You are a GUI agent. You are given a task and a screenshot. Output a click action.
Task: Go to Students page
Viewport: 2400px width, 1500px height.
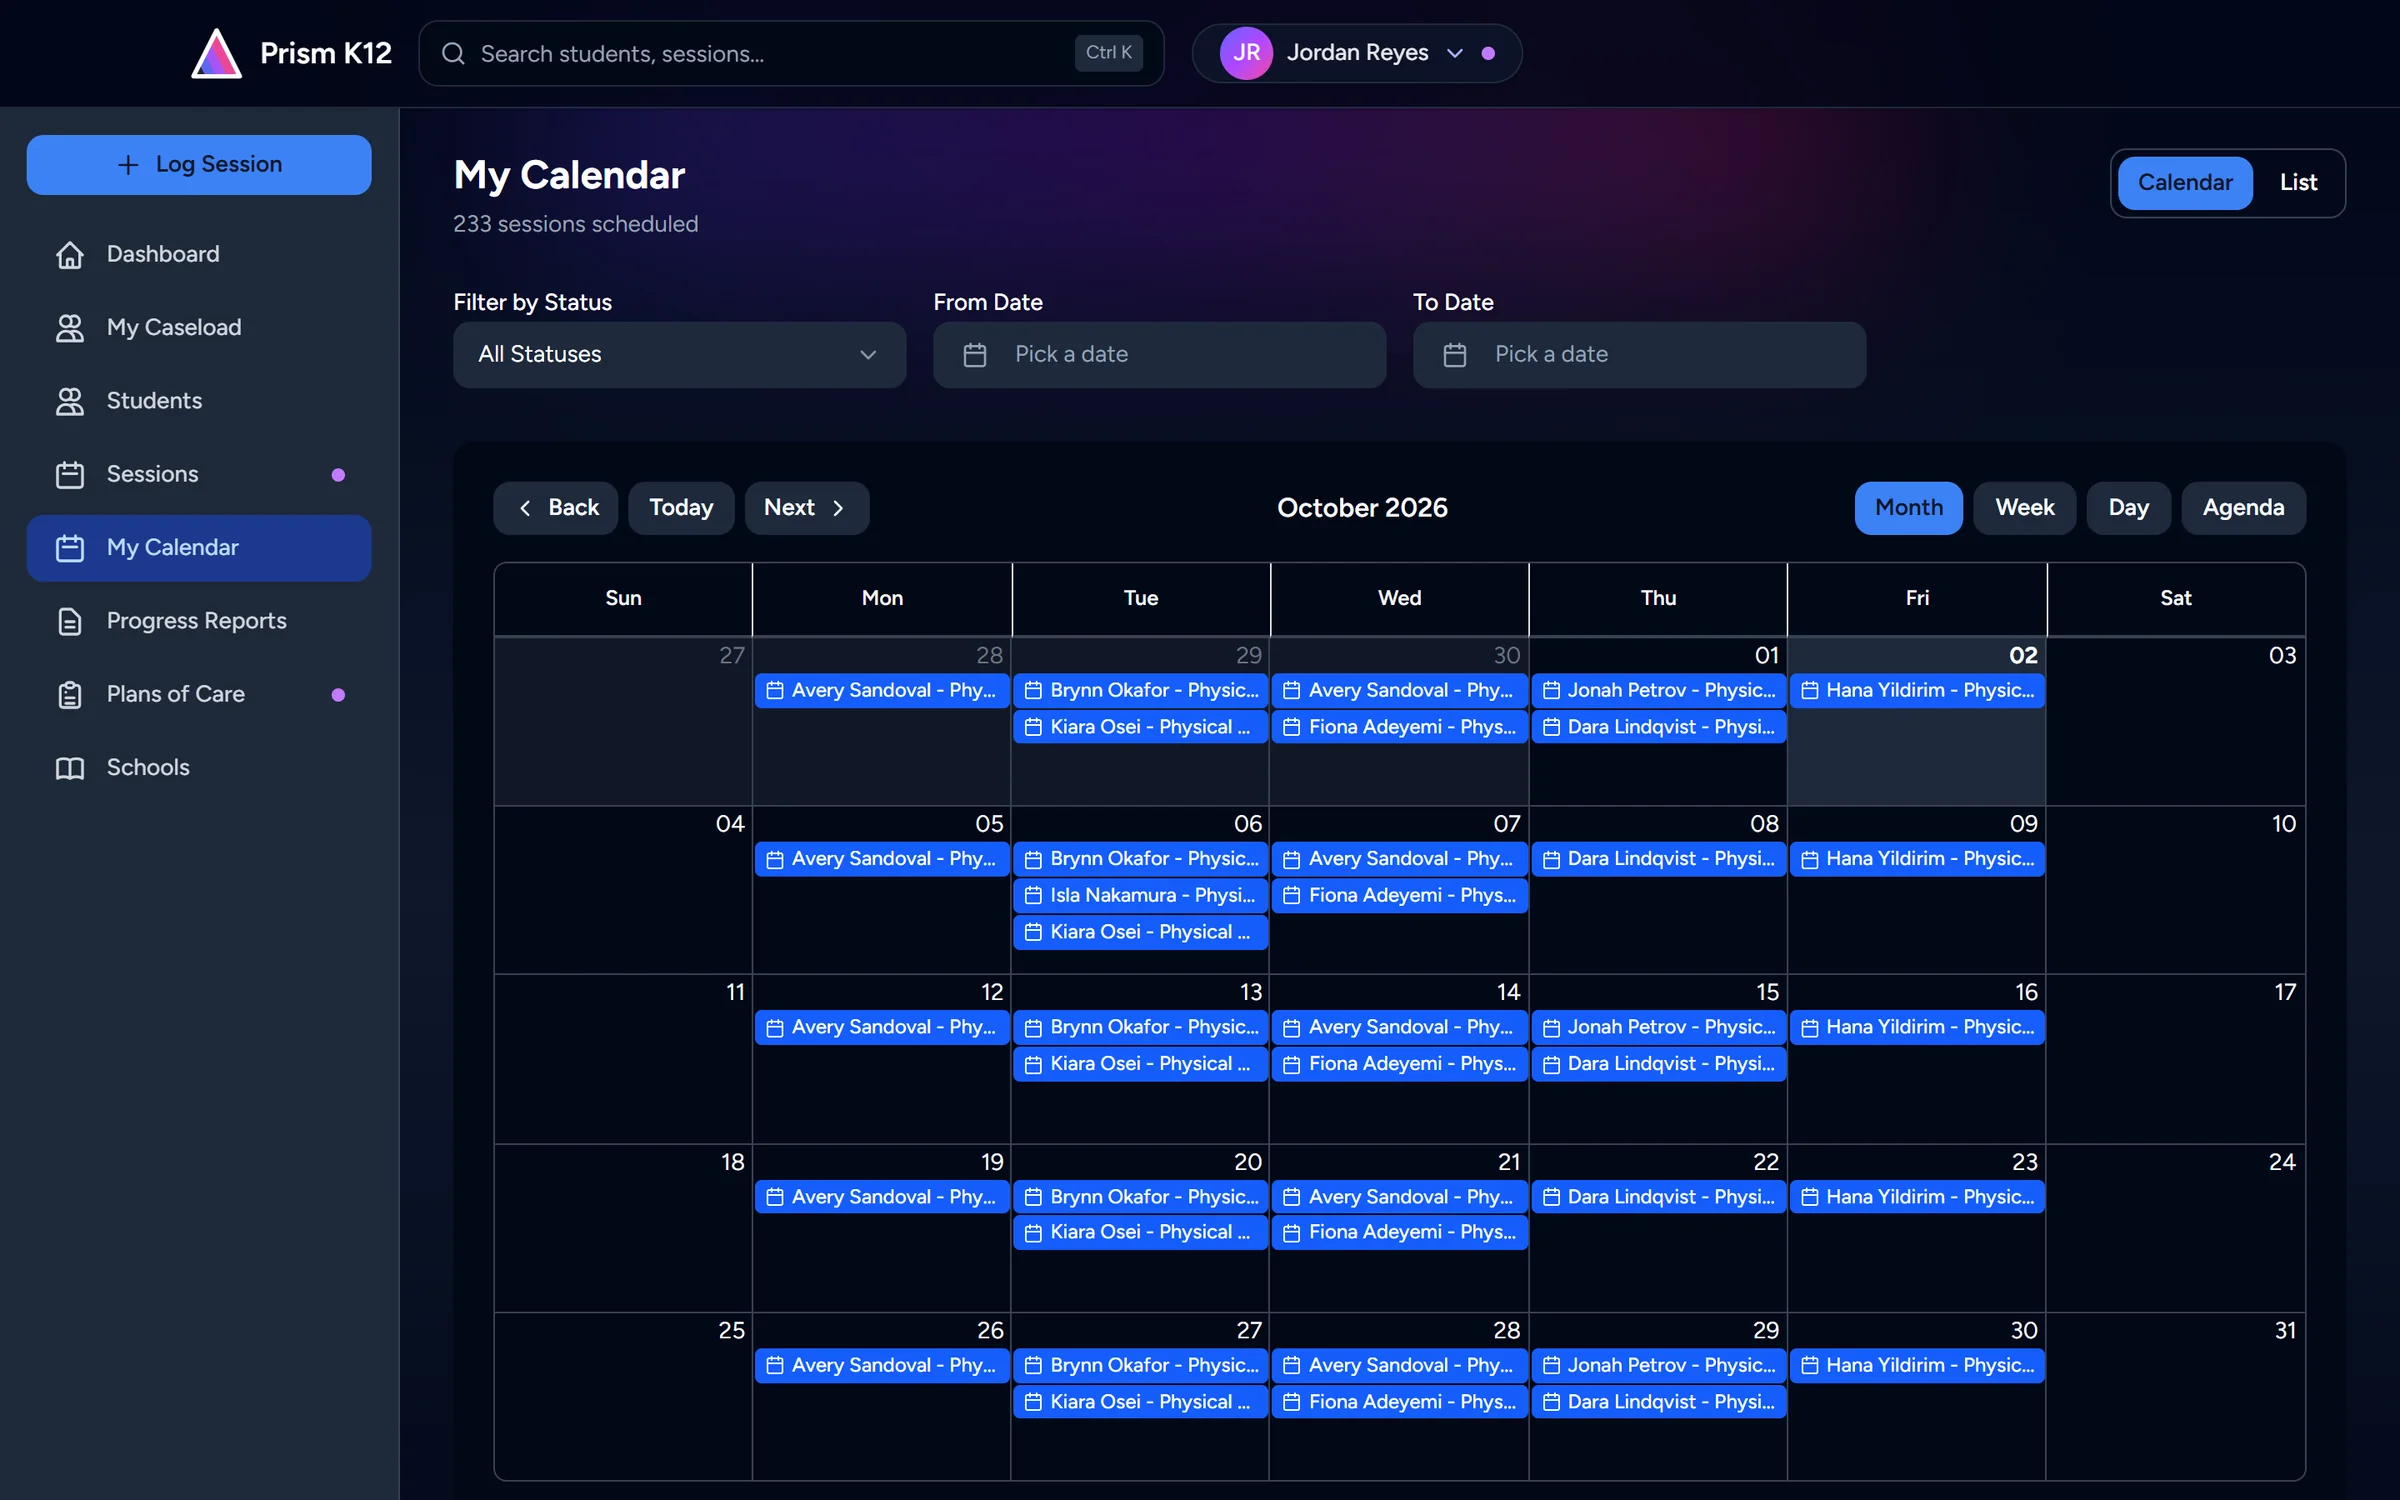coord(199,401)
